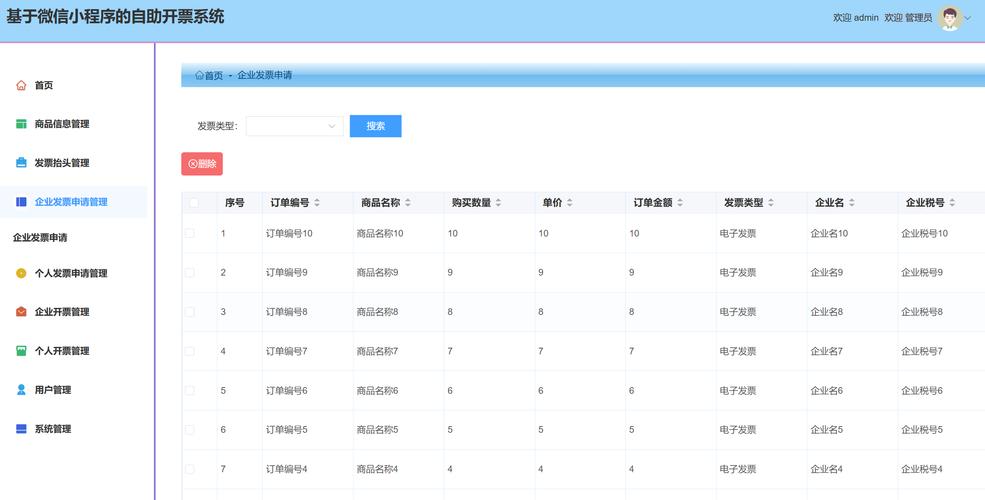Image resolution: width=985 pixels, height=500 pixels.
Task: Collapse 企业发票申请管理 menu
Action: (73, 202)
